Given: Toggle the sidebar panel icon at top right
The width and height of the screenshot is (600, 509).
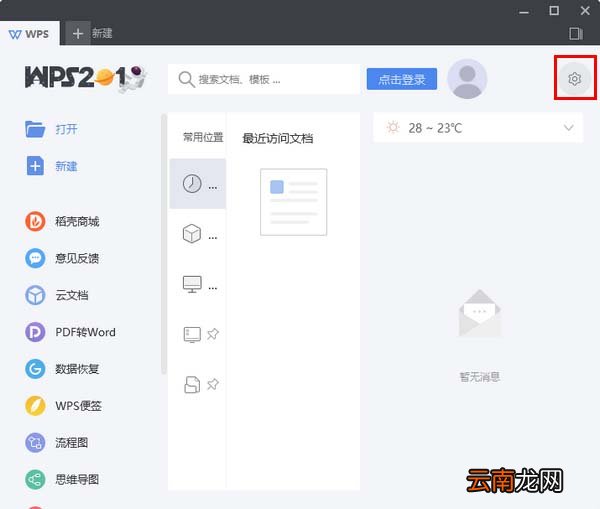Looking at the screenshot, I should pos(576,34).
